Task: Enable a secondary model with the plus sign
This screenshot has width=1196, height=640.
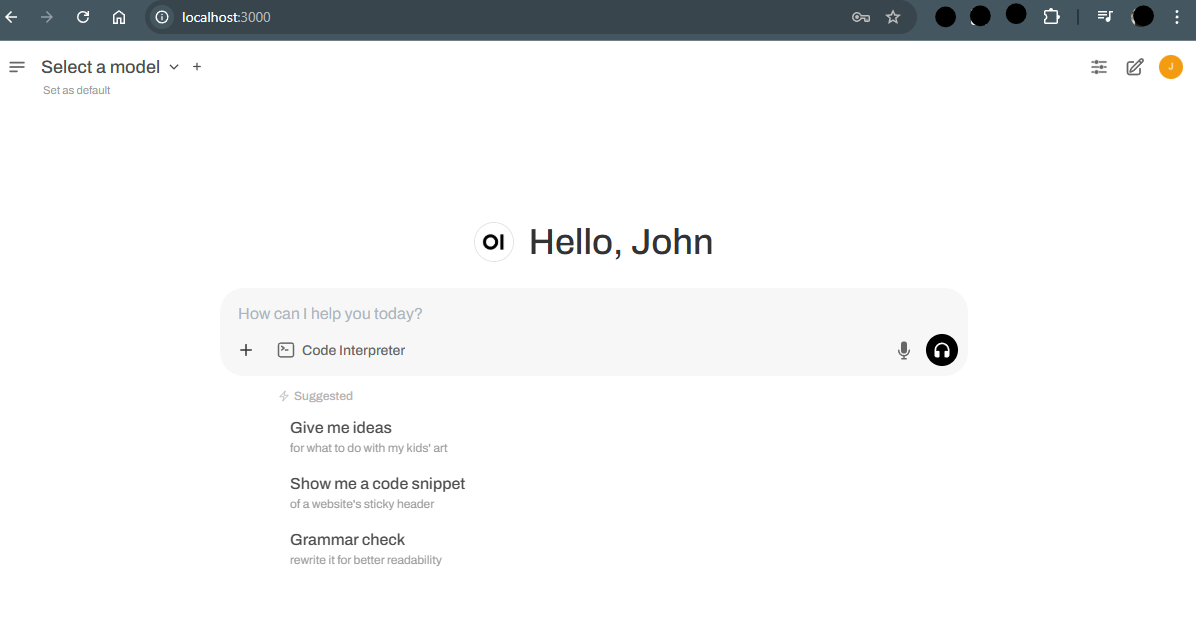Action: click(196, 66)
